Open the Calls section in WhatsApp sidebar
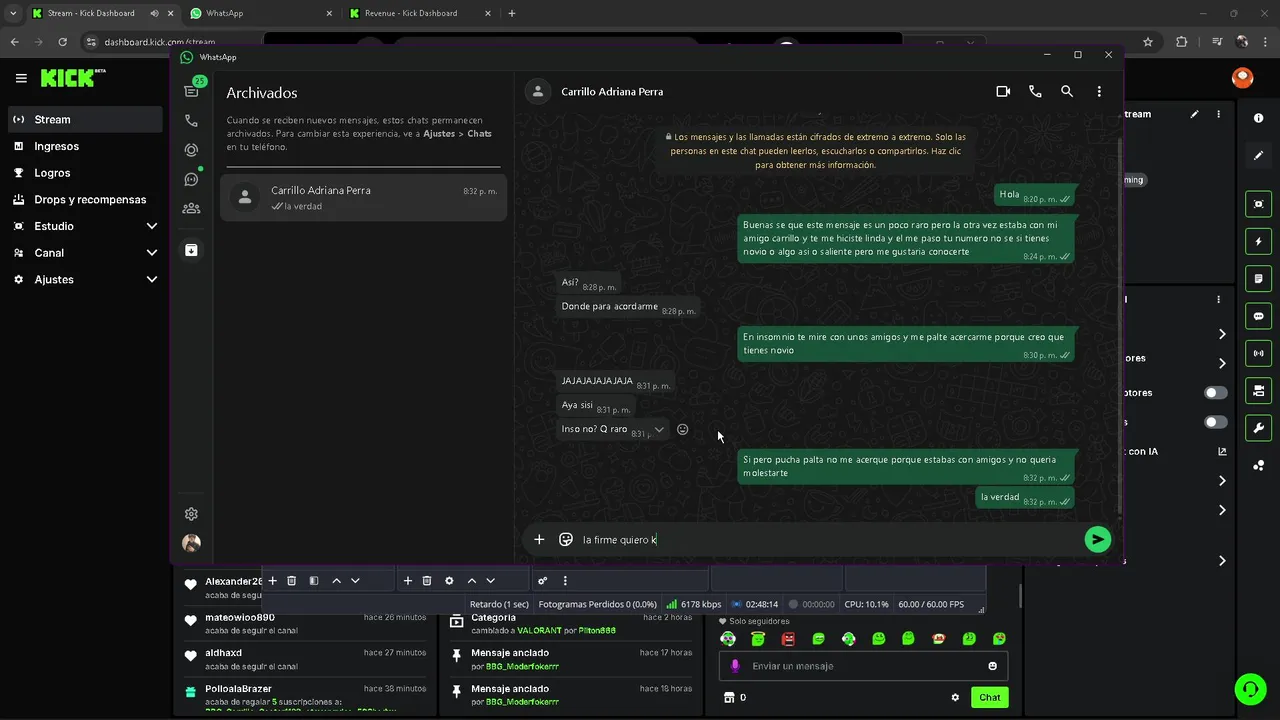The image size is (1280, 720). coord(191,121)
